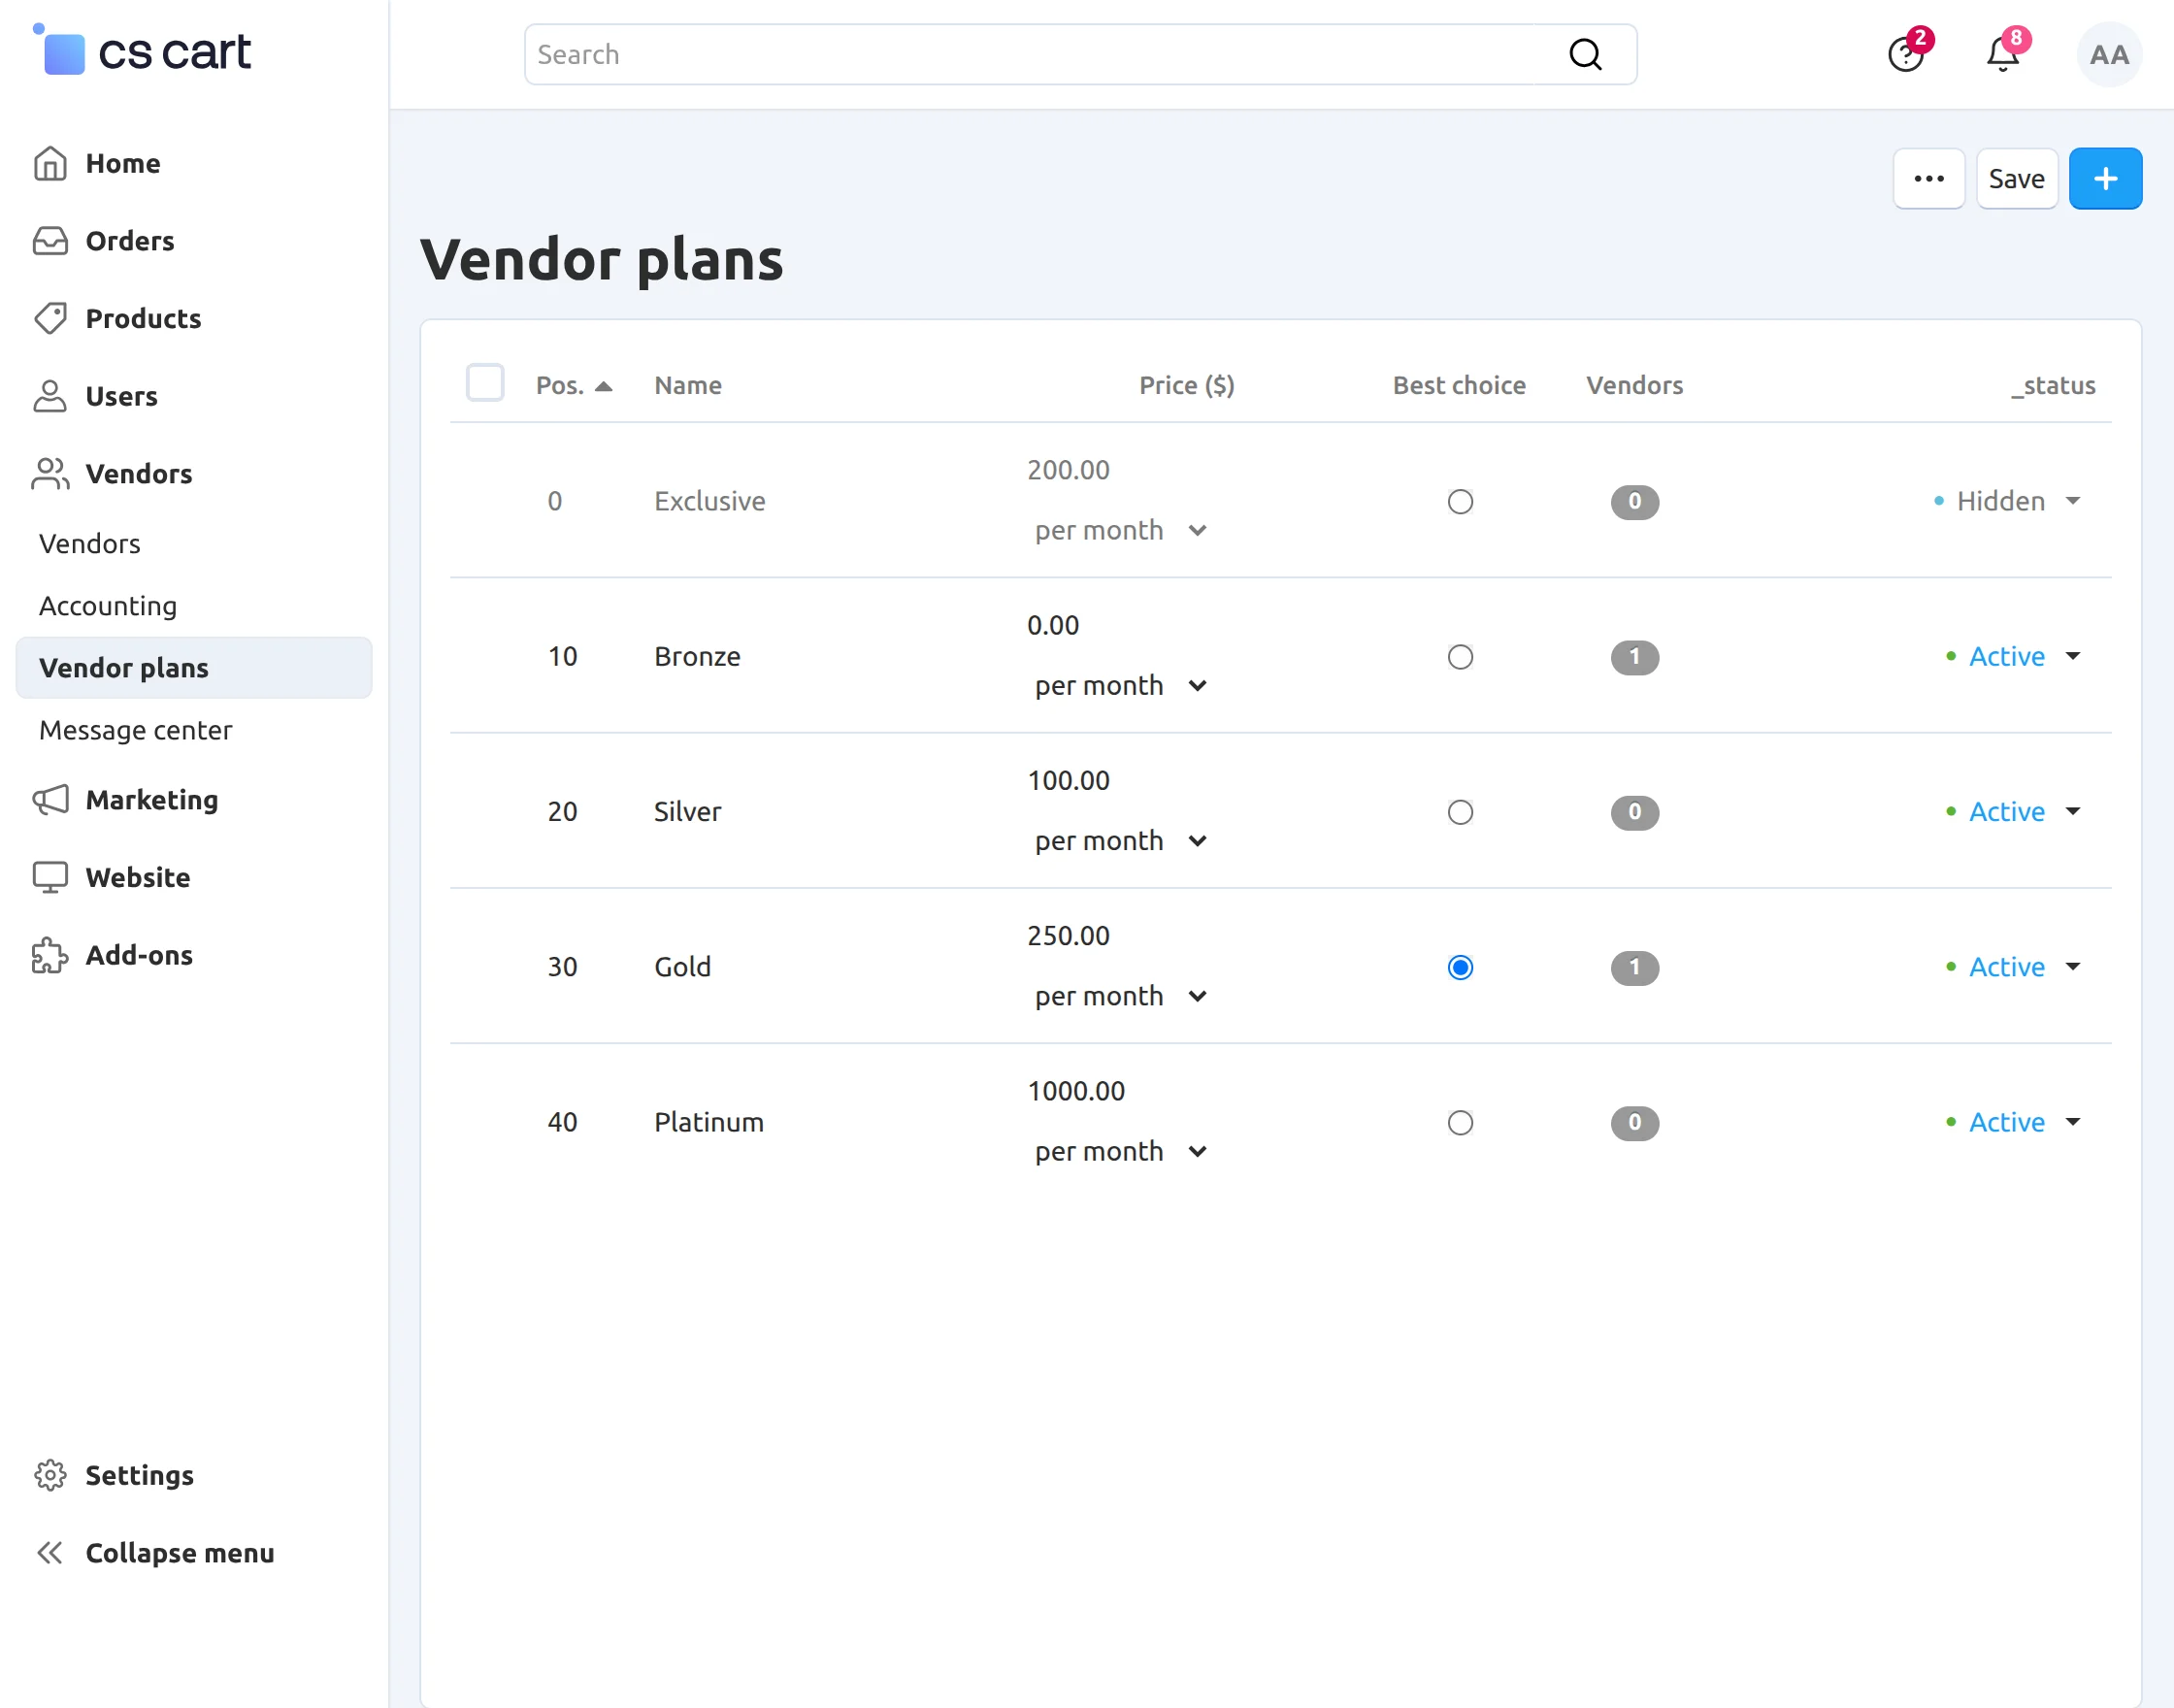Click the Home sidebar icon
The width and height of the screenshot is (2174, 1708).
pyautogui.click(x=50, y=164)
